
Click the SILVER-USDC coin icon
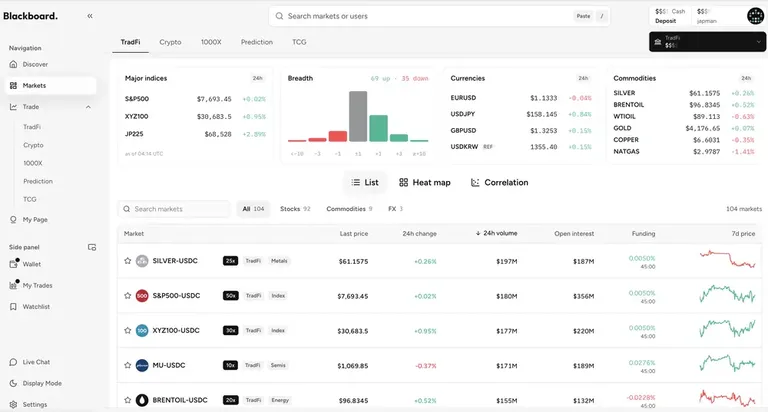[x=142, y=261]
